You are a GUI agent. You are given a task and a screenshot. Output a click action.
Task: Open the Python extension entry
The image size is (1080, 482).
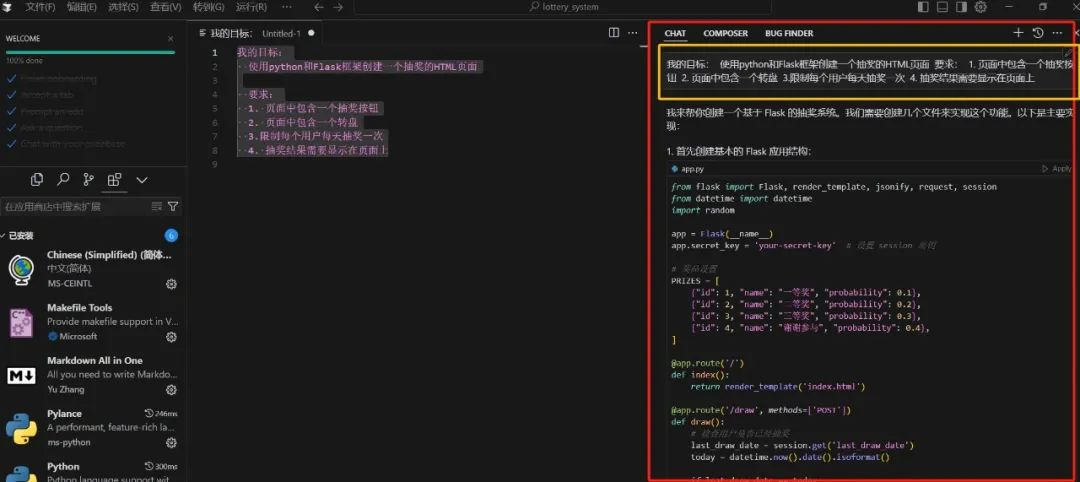click(92, 470)
